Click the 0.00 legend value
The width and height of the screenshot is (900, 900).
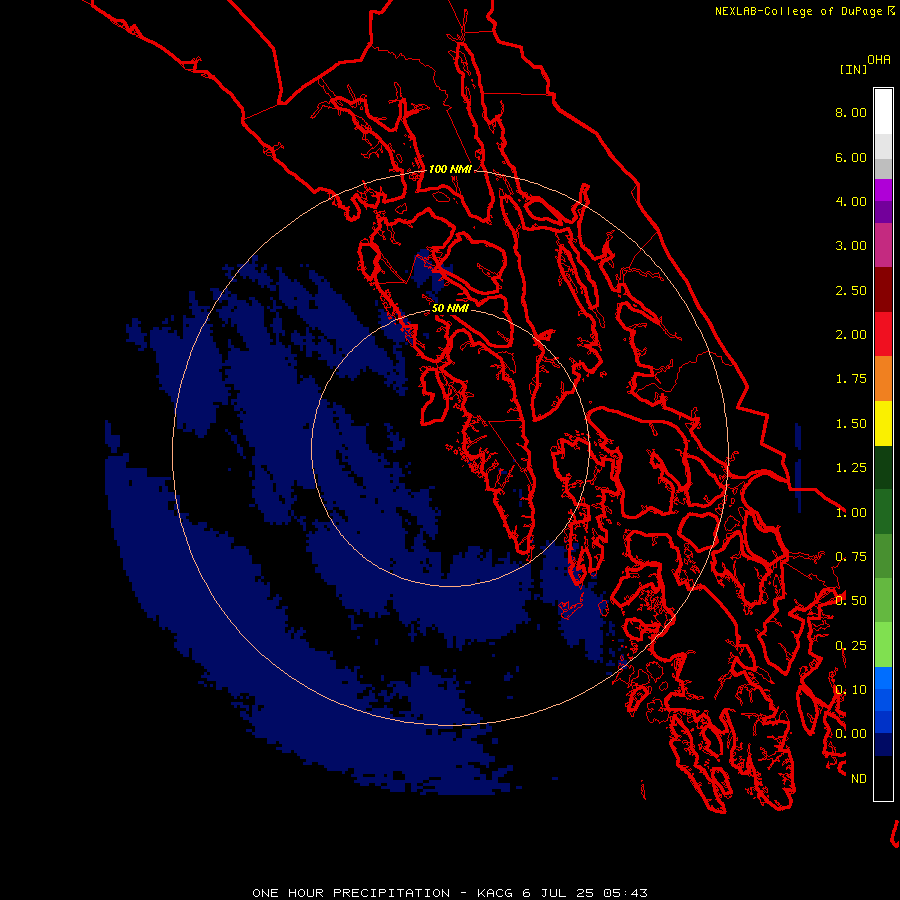pos(851,734)
